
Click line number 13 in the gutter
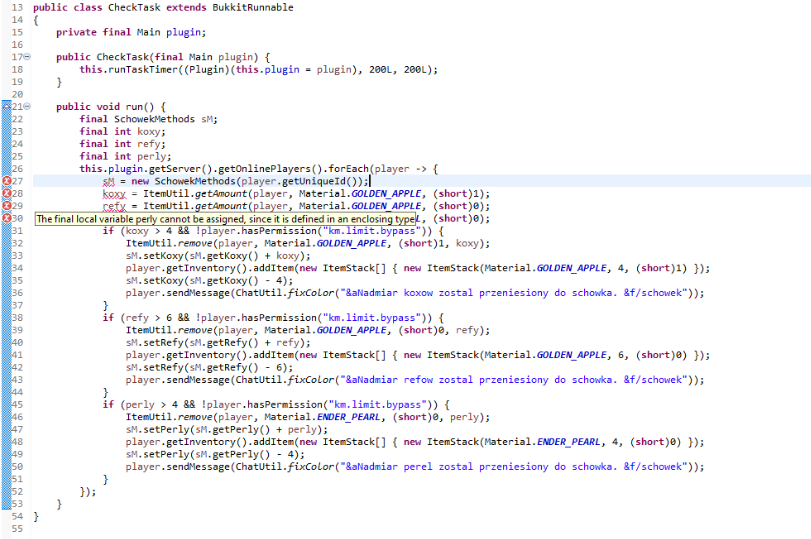pyautogui.click(x=17, y=7)
